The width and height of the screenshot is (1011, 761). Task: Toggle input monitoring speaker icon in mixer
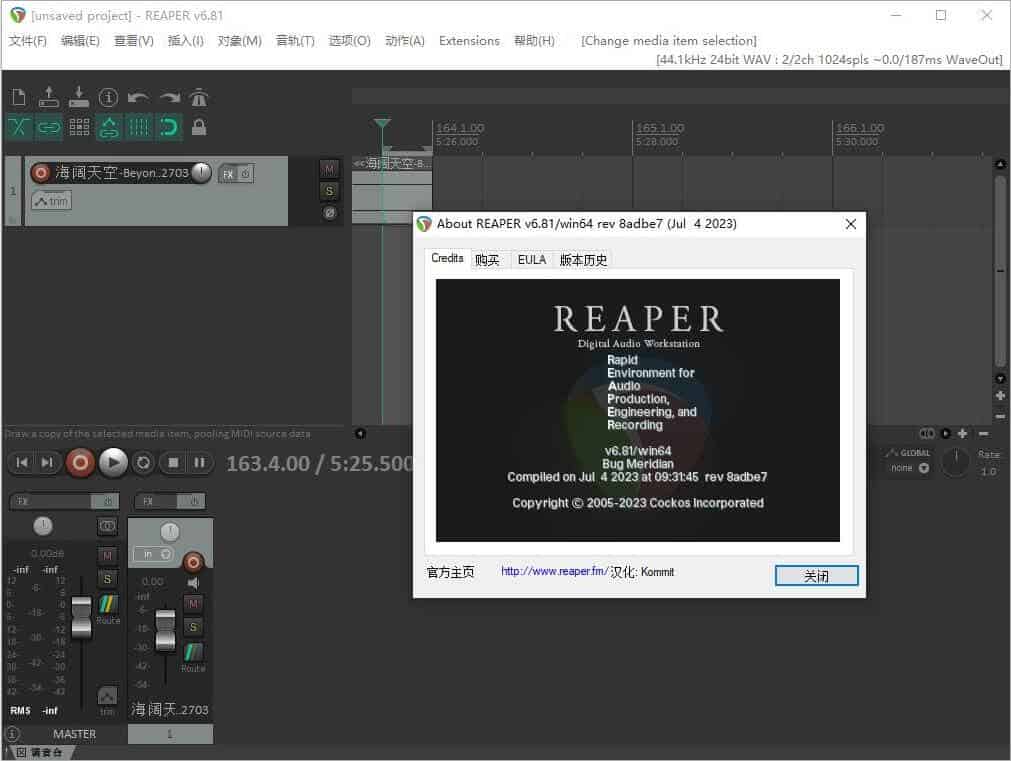[x=193, y=583]
